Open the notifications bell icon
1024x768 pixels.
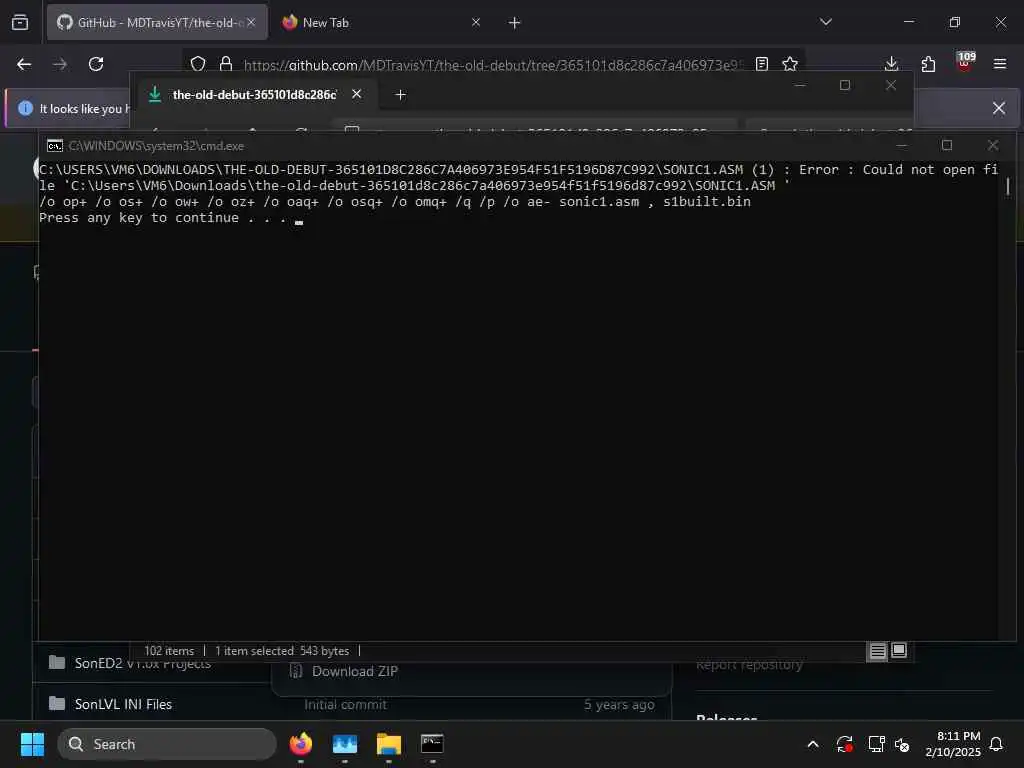[x=996, y=744]
